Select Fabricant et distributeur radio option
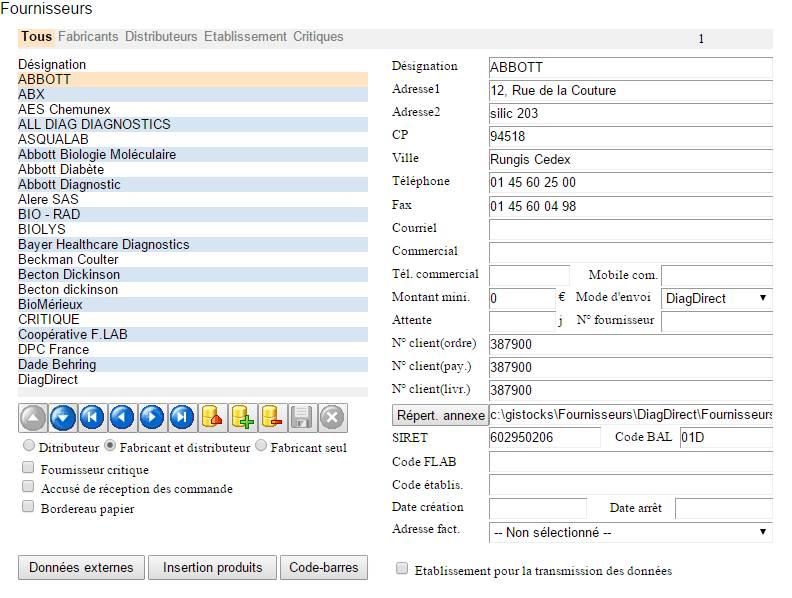This screenshot has width=792, height=598. (x=110, y=445)
